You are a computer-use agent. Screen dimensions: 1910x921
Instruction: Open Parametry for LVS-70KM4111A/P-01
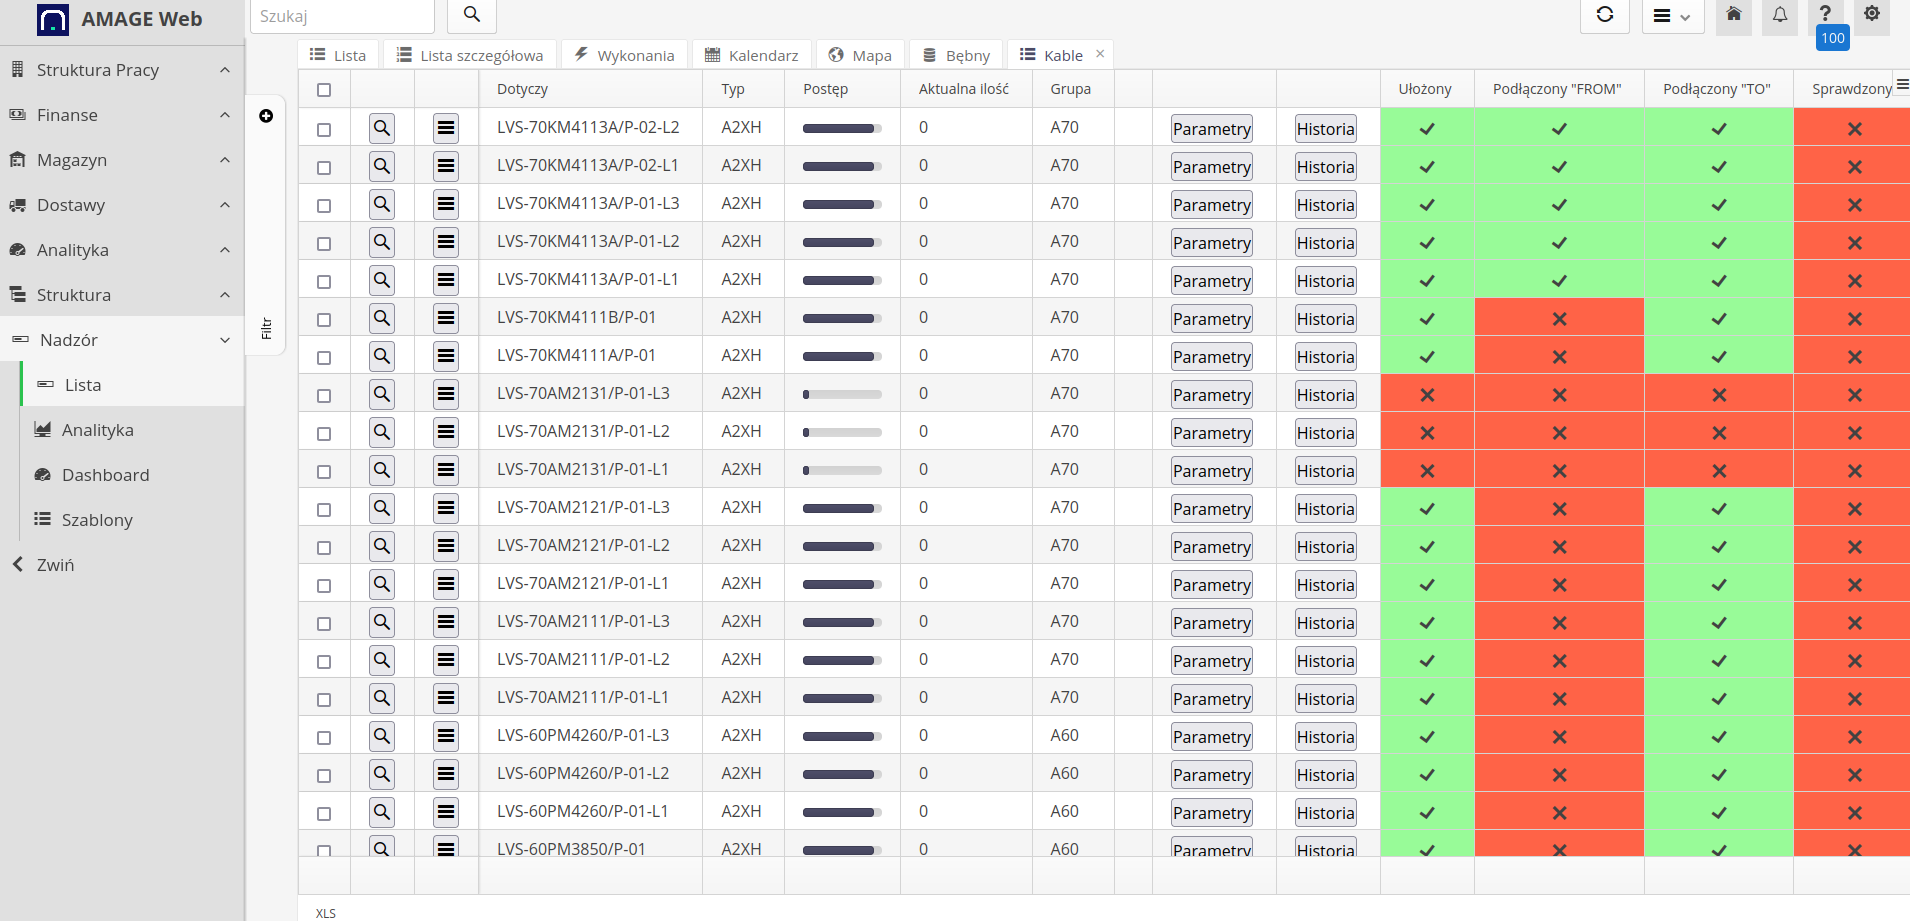1211,355
